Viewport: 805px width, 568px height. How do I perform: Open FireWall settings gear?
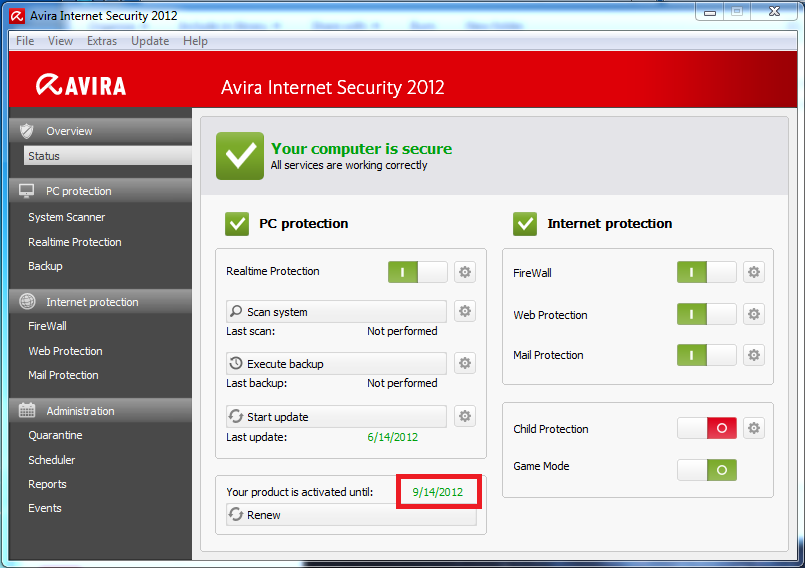[x=754, y=272]
